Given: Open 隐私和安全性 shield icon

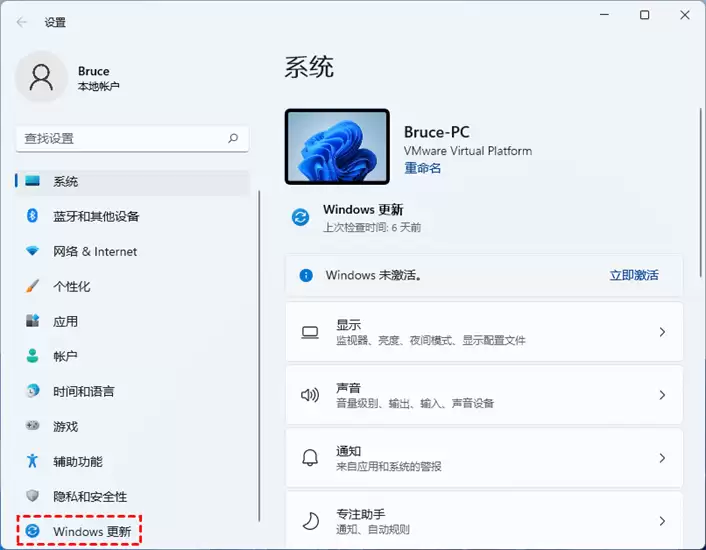Looking at the screenshot, I should pos(32,496).
